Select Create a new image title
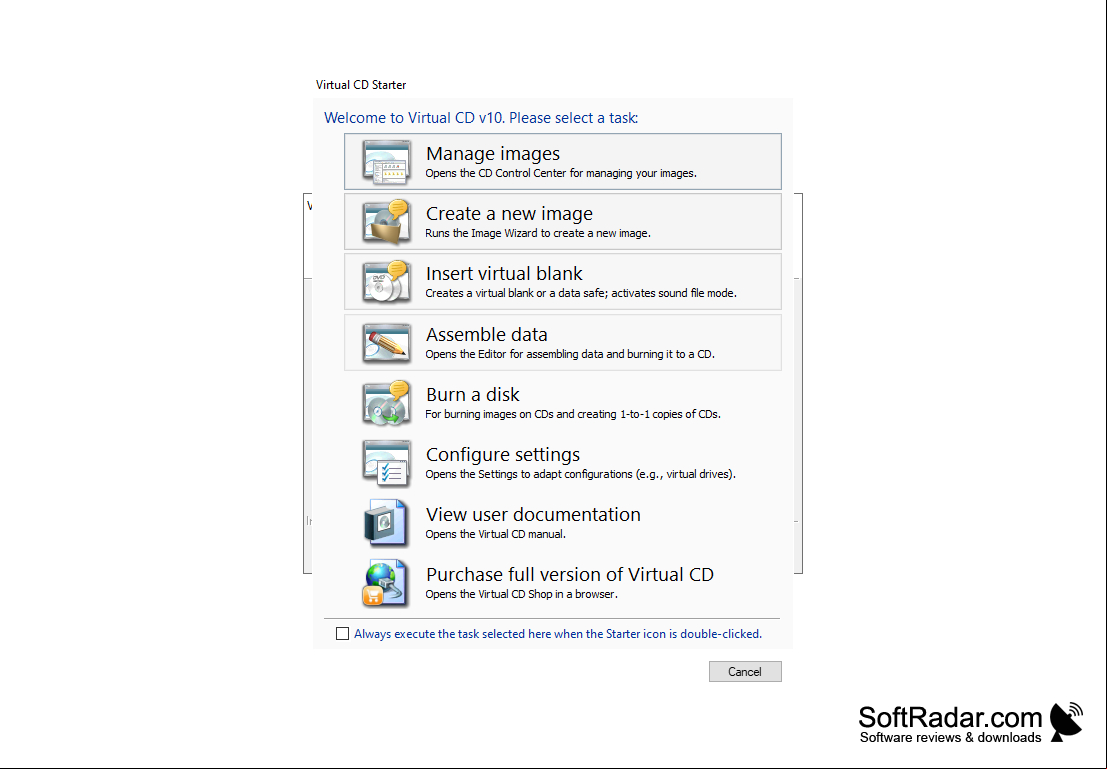This screenshot has height=769, width=1107. (x=509, y=213)
